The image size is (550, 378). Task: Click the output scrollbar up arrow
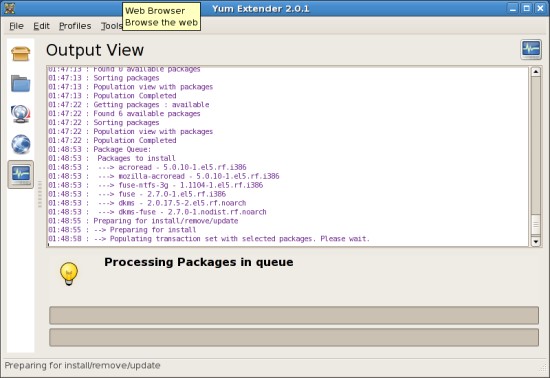pyautogui.click(x=536, y=72)
